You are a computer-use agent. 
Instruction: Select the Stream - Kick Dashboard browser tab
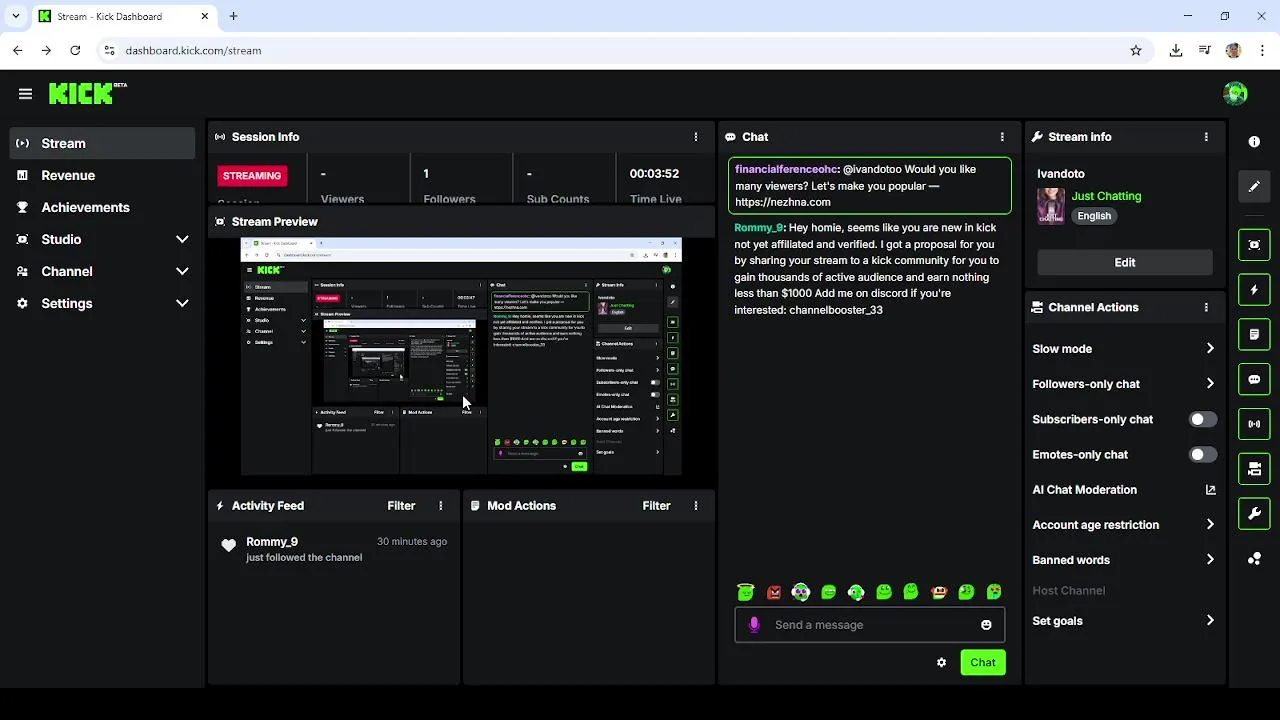[122, 17]
